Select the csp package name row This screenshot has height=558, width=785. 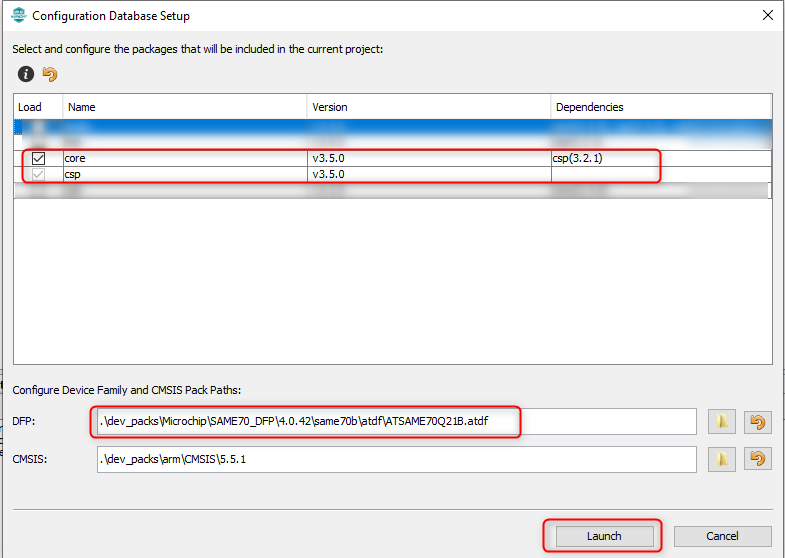[185, 174]
